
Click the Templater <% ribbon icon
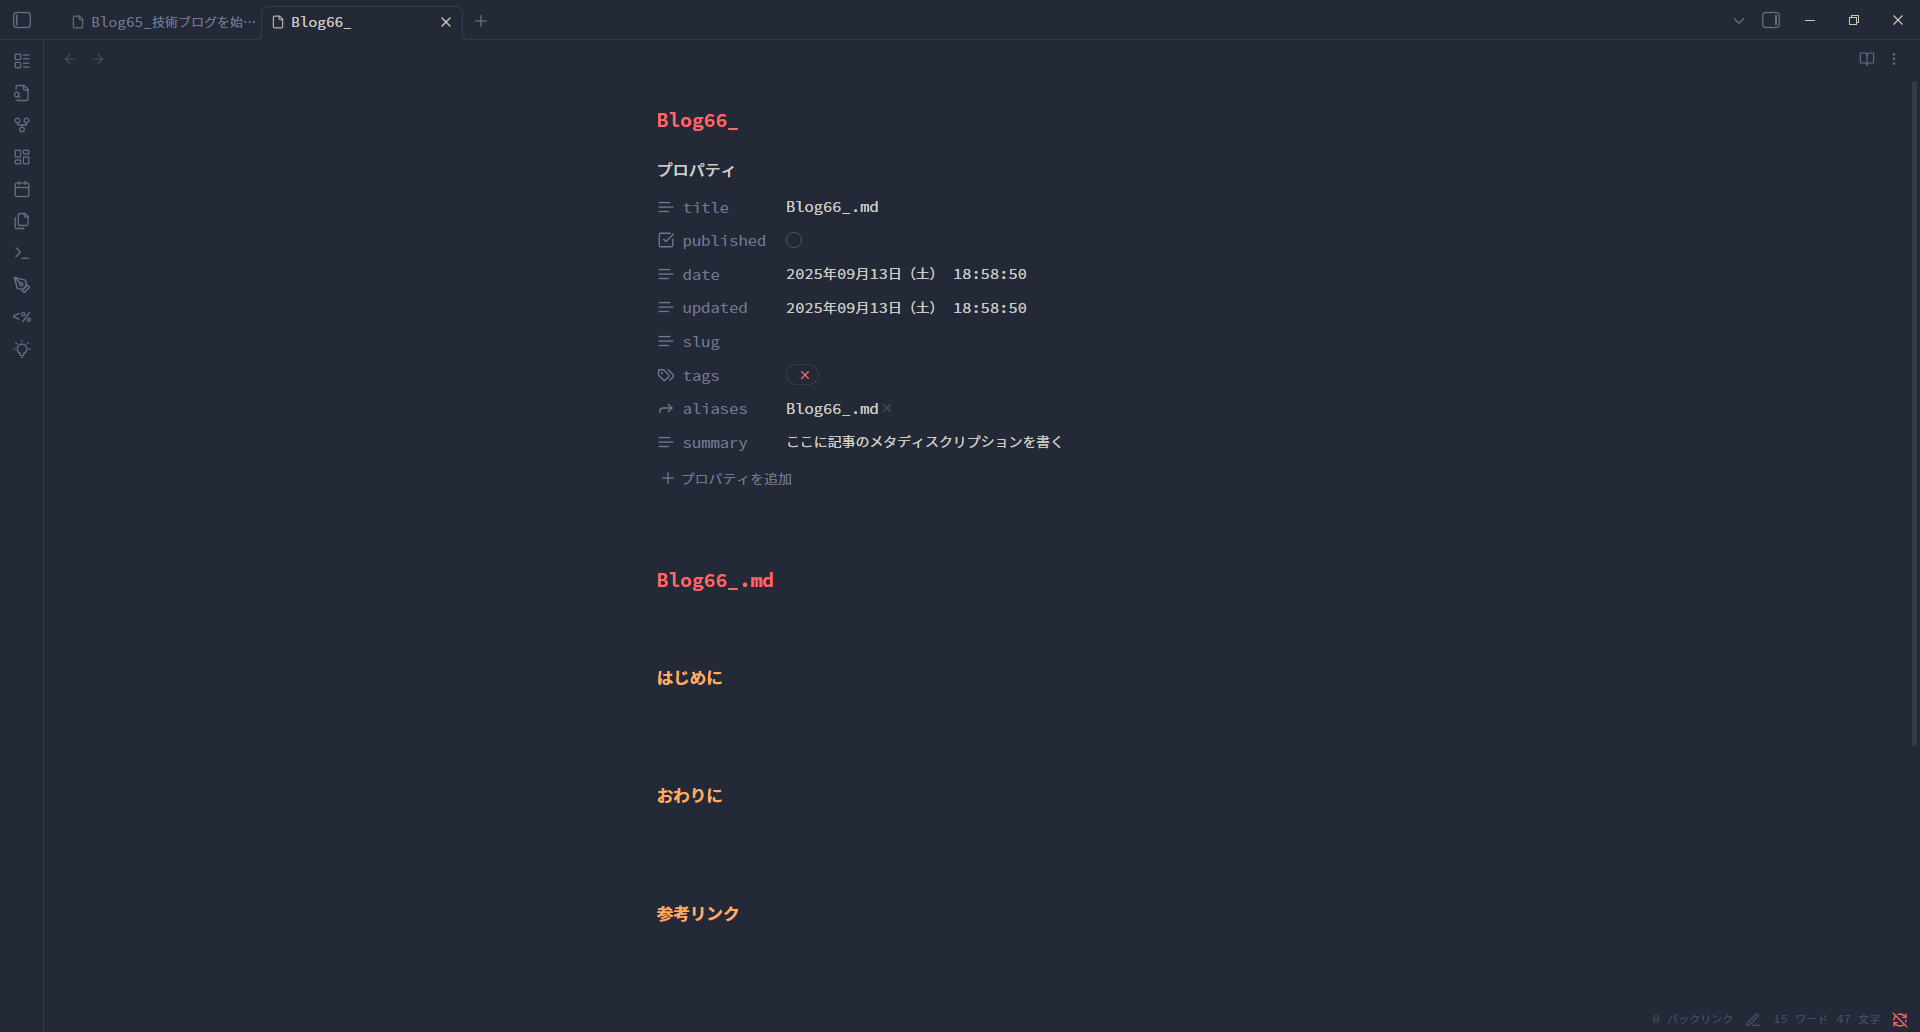pos(22,317)
